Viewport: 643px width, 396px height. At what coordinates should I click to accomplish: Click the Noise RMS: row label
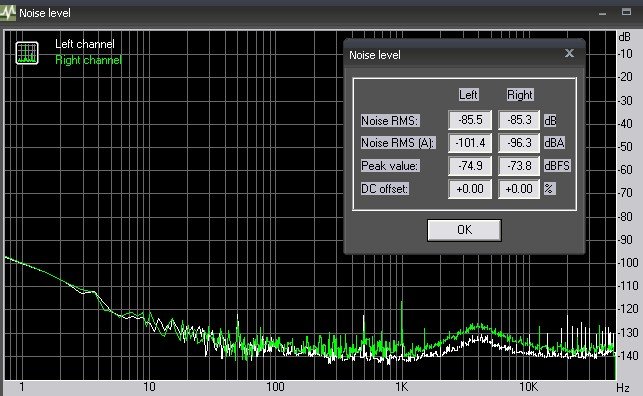coord(390,121)
